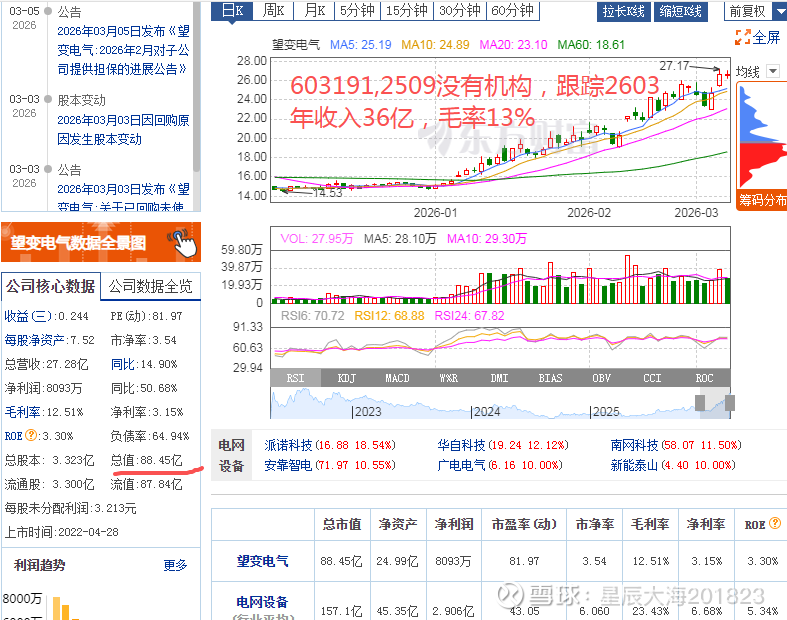Open the 筹码分布 button
This screenshot has width=787, height=620.
(762, 200)
